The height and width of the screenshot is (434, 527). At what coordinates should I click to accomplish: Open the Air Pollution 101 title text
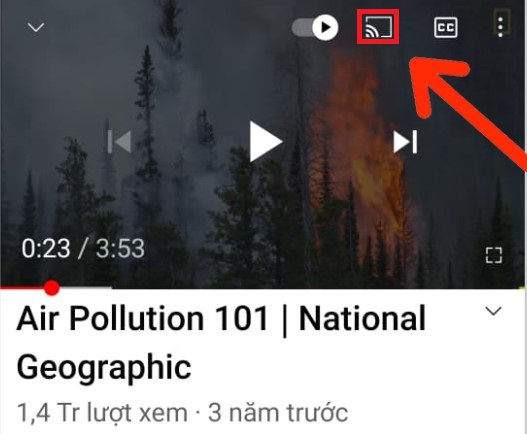point(221,343)
